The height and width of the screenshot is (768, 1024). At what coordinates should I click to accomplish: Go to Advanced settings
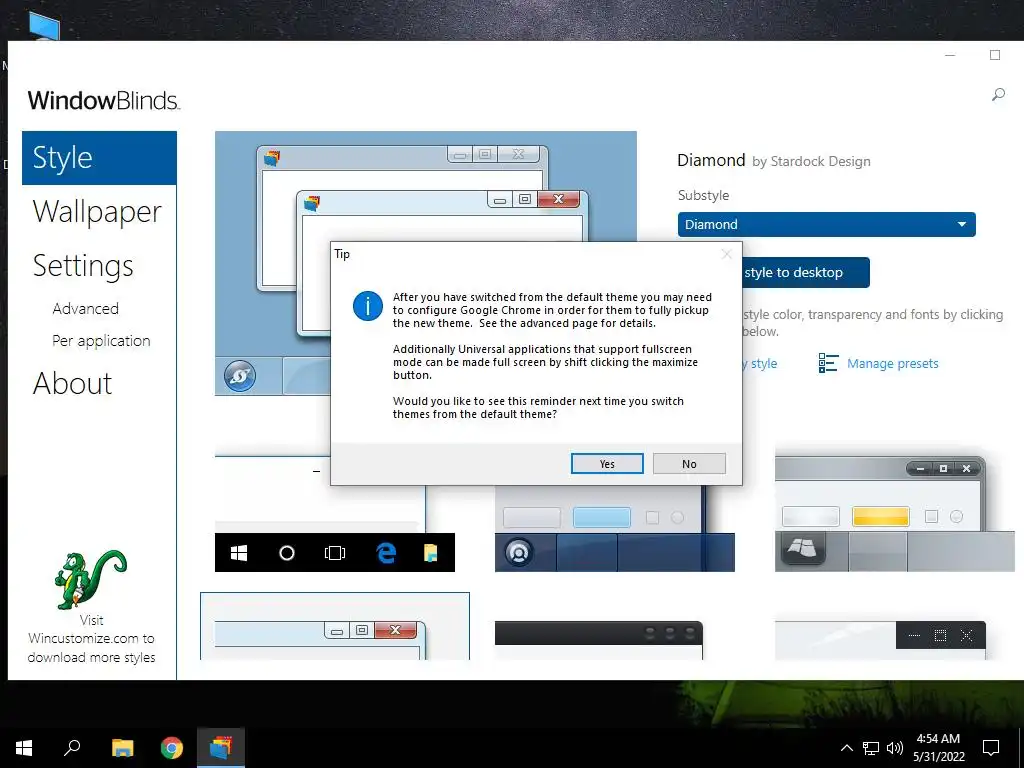(86, 308)
